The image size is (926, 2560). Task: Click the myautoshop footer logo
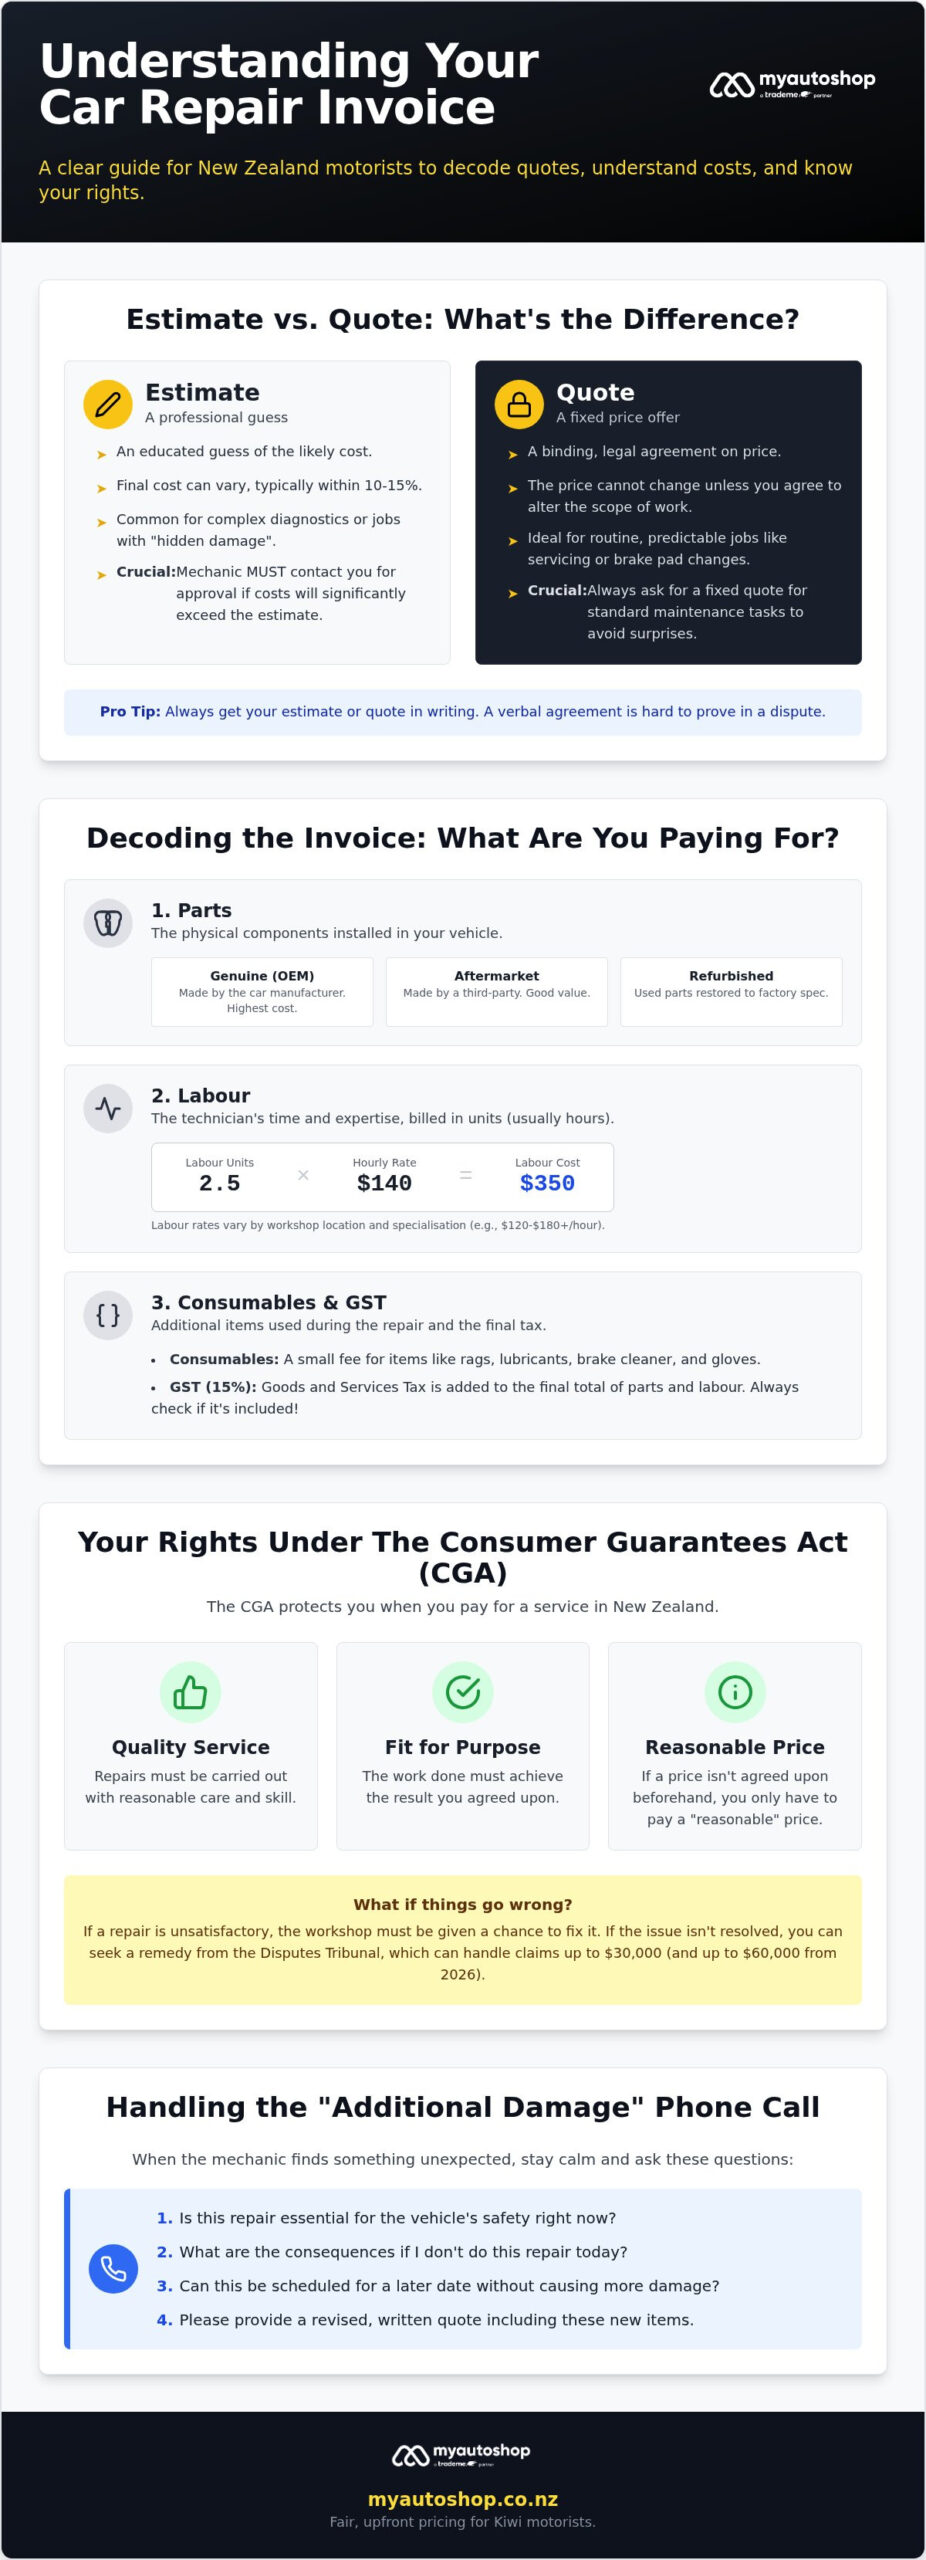point(462,2455)
